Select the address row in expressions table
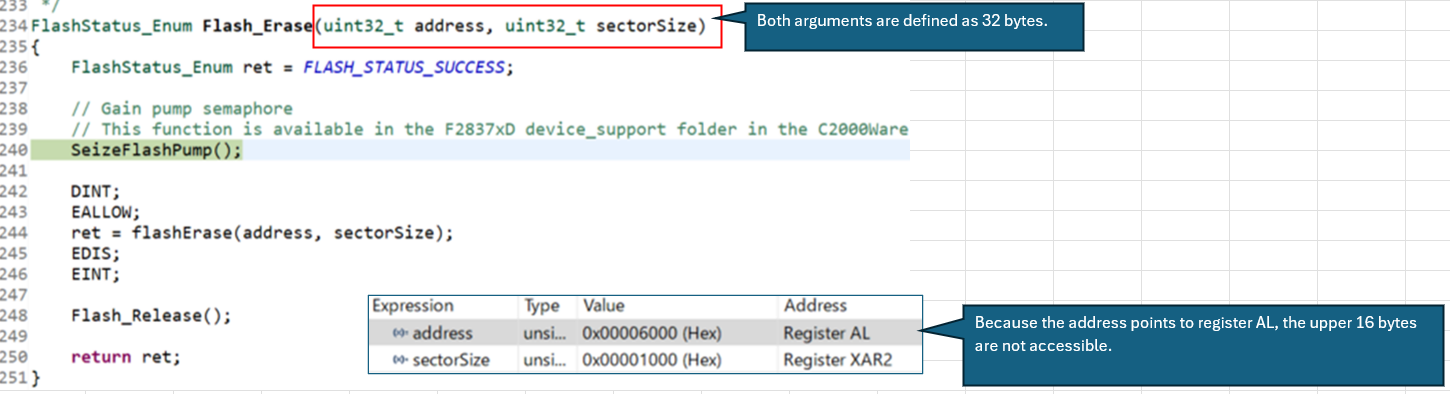 [645, 333]
